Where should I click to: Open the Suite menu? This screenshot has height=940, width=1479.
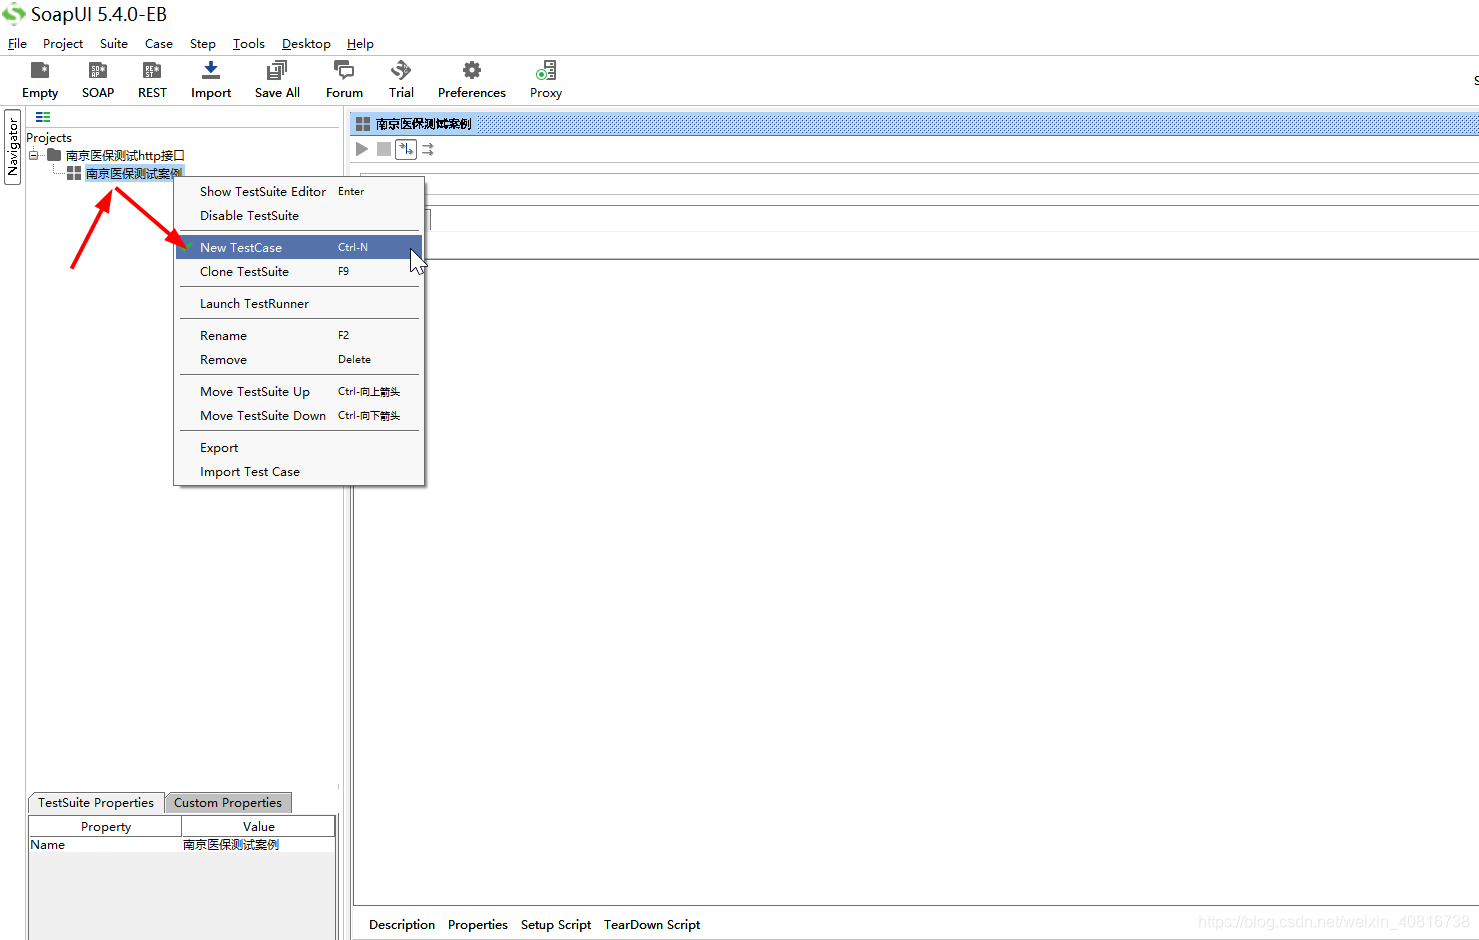point(114,43)
